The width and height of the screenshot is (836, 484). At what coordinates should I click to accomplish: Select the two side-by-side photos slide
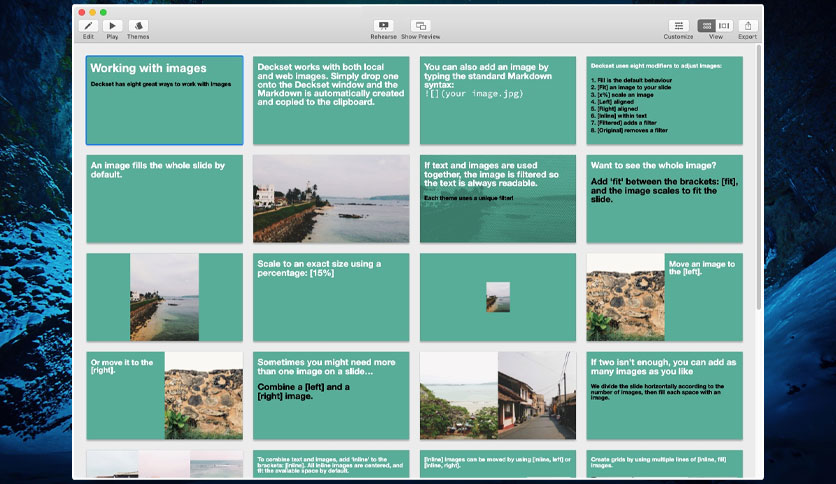[x=498, y=396]
